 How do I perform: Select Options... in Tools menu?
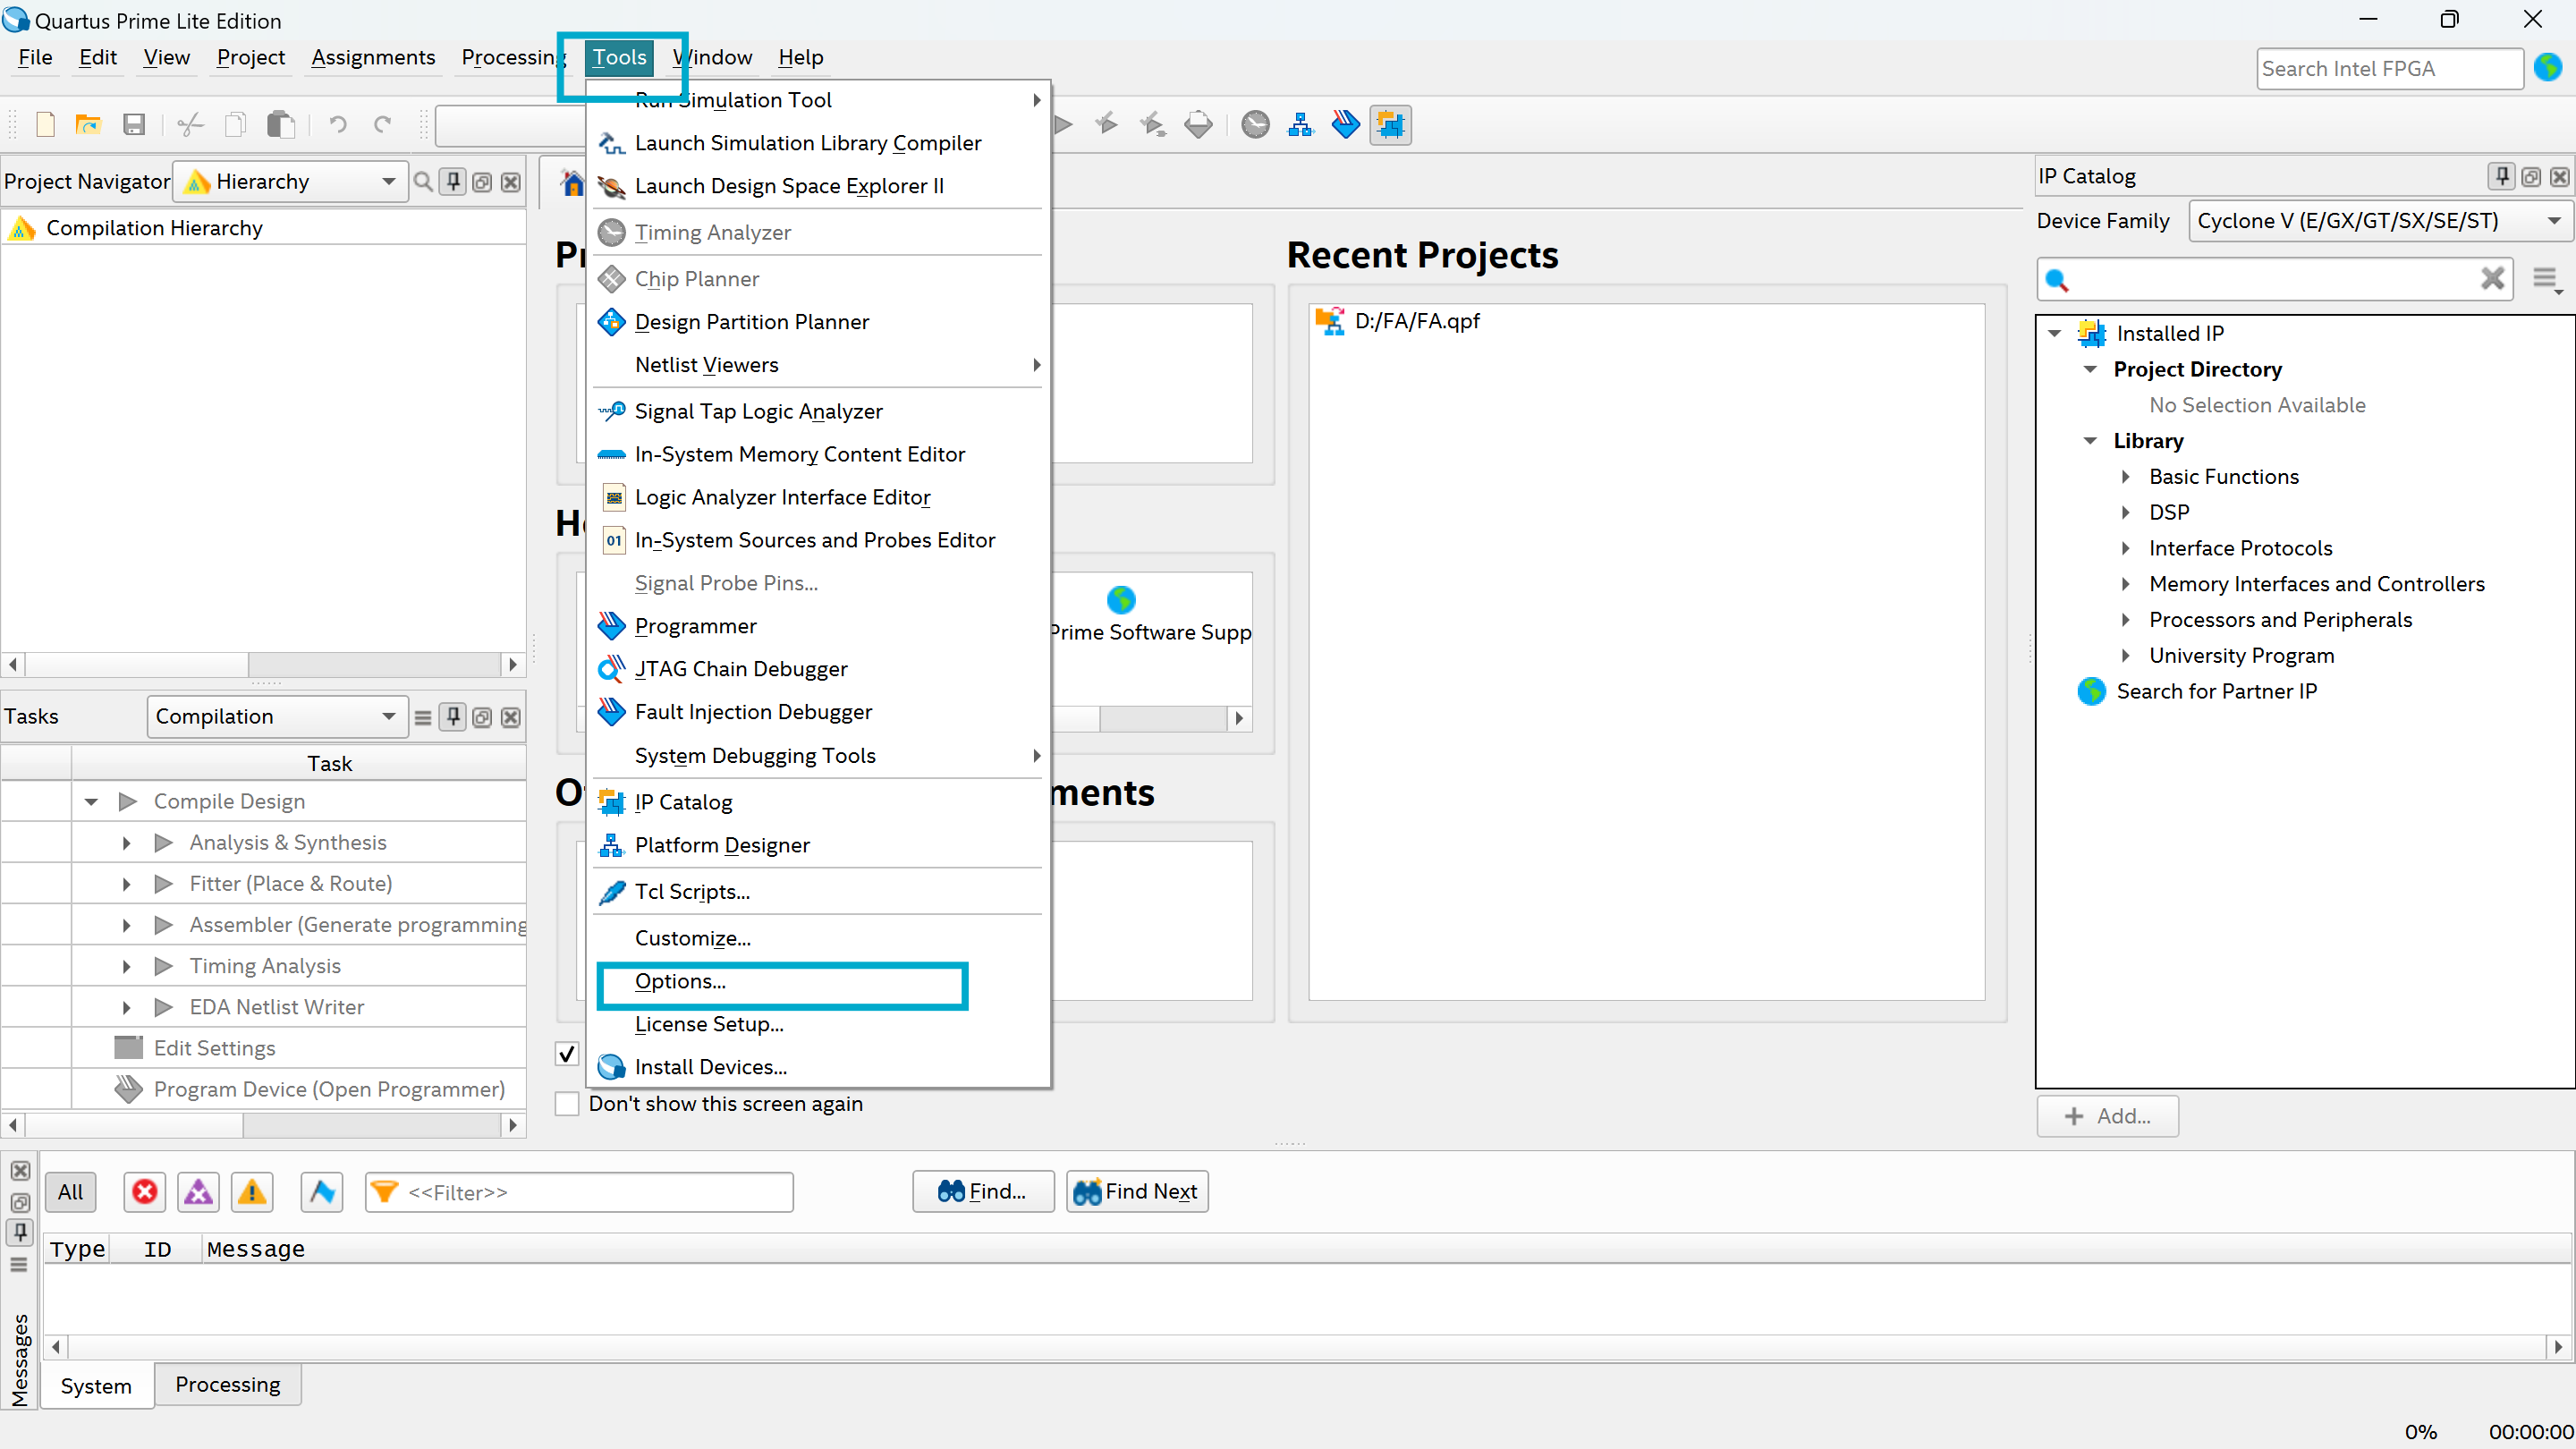tap(680, 981)
